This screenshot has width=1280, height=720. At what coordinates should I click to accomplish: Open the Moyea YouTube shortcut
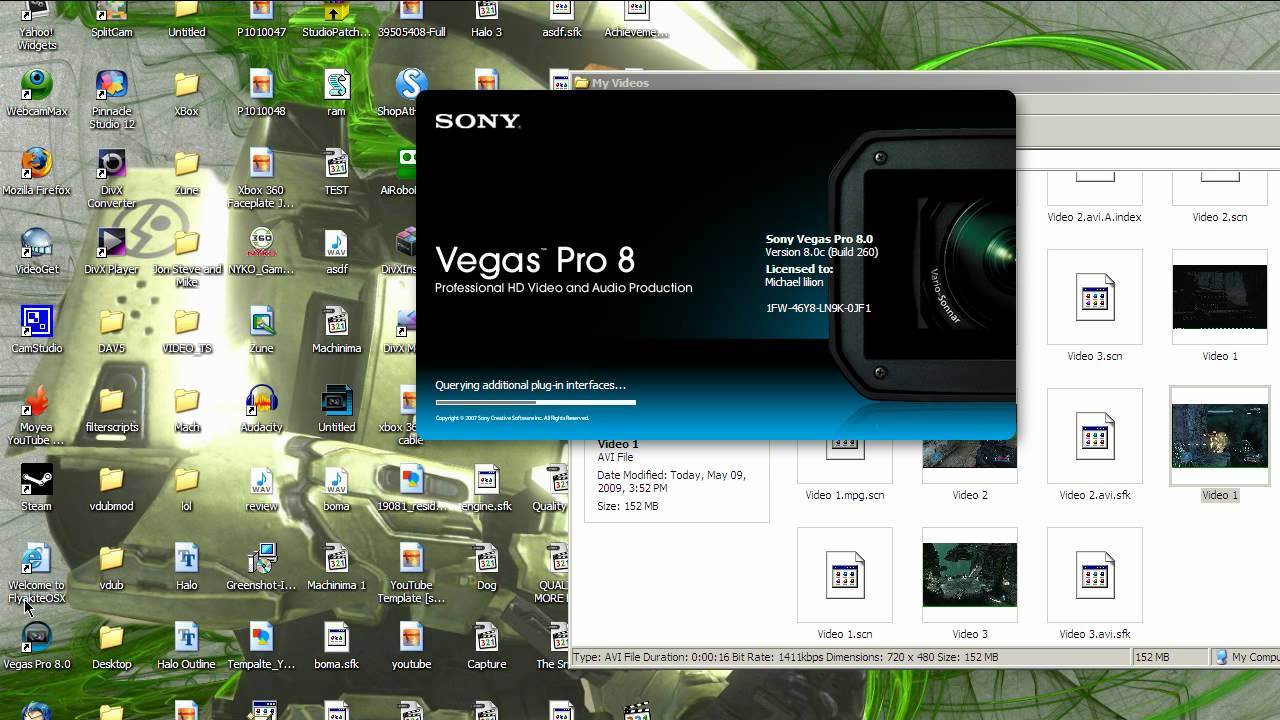tap(37, 415)
